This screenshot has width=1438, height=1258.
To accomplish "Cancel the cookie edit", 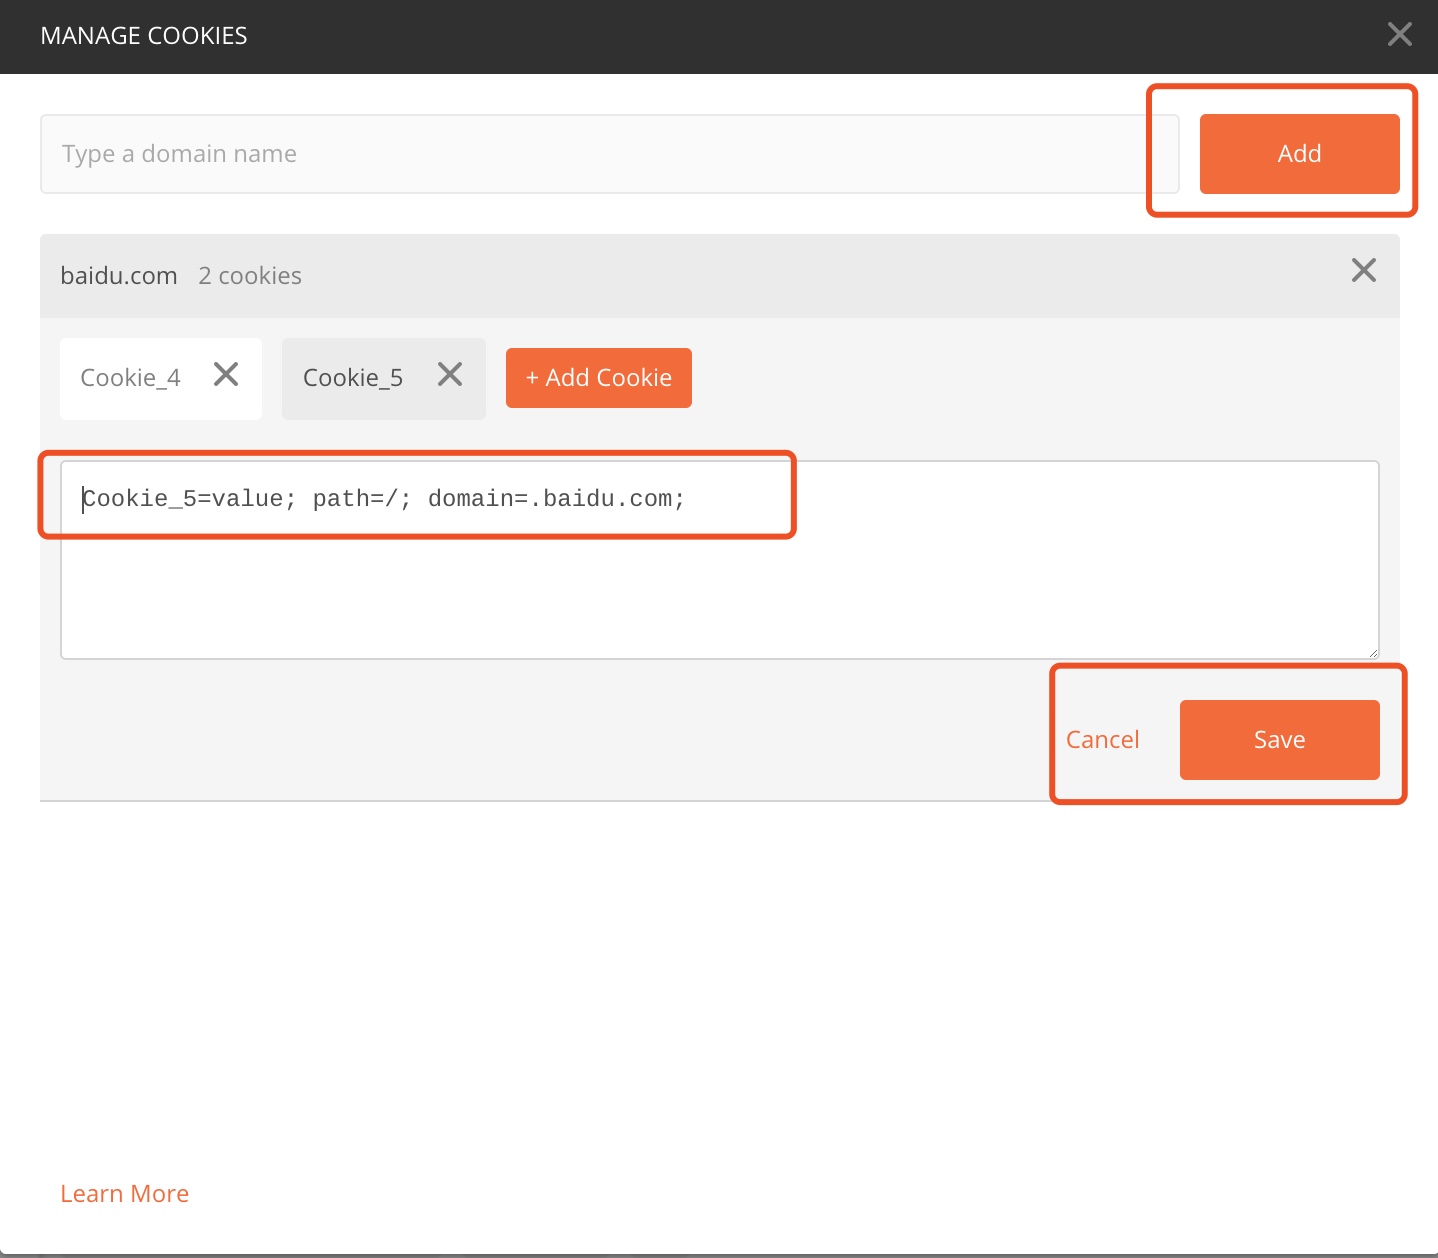I will [1102, 740].
